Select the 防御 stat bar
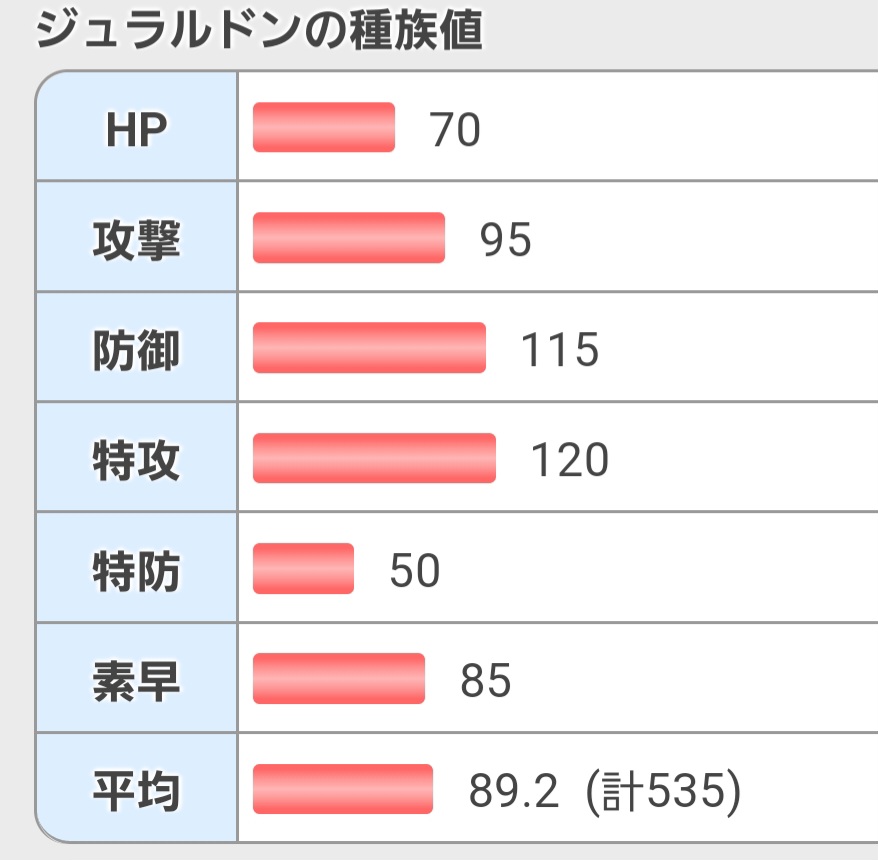Screen dimensions: 878x860 click(369, 348)
